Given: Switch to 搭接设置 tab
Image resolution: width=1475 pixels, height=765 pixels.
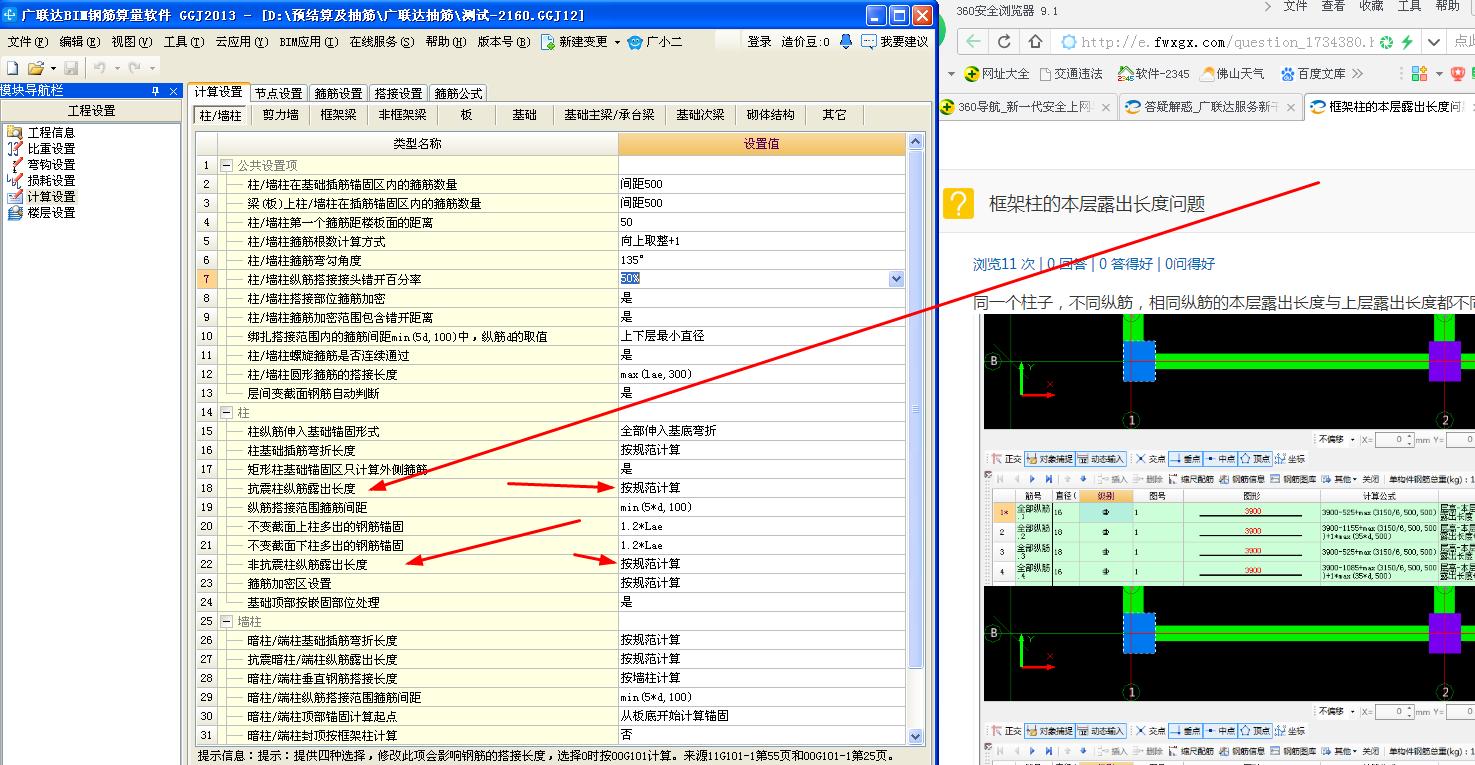Looking at the screenshot, I should coord(398,93).
